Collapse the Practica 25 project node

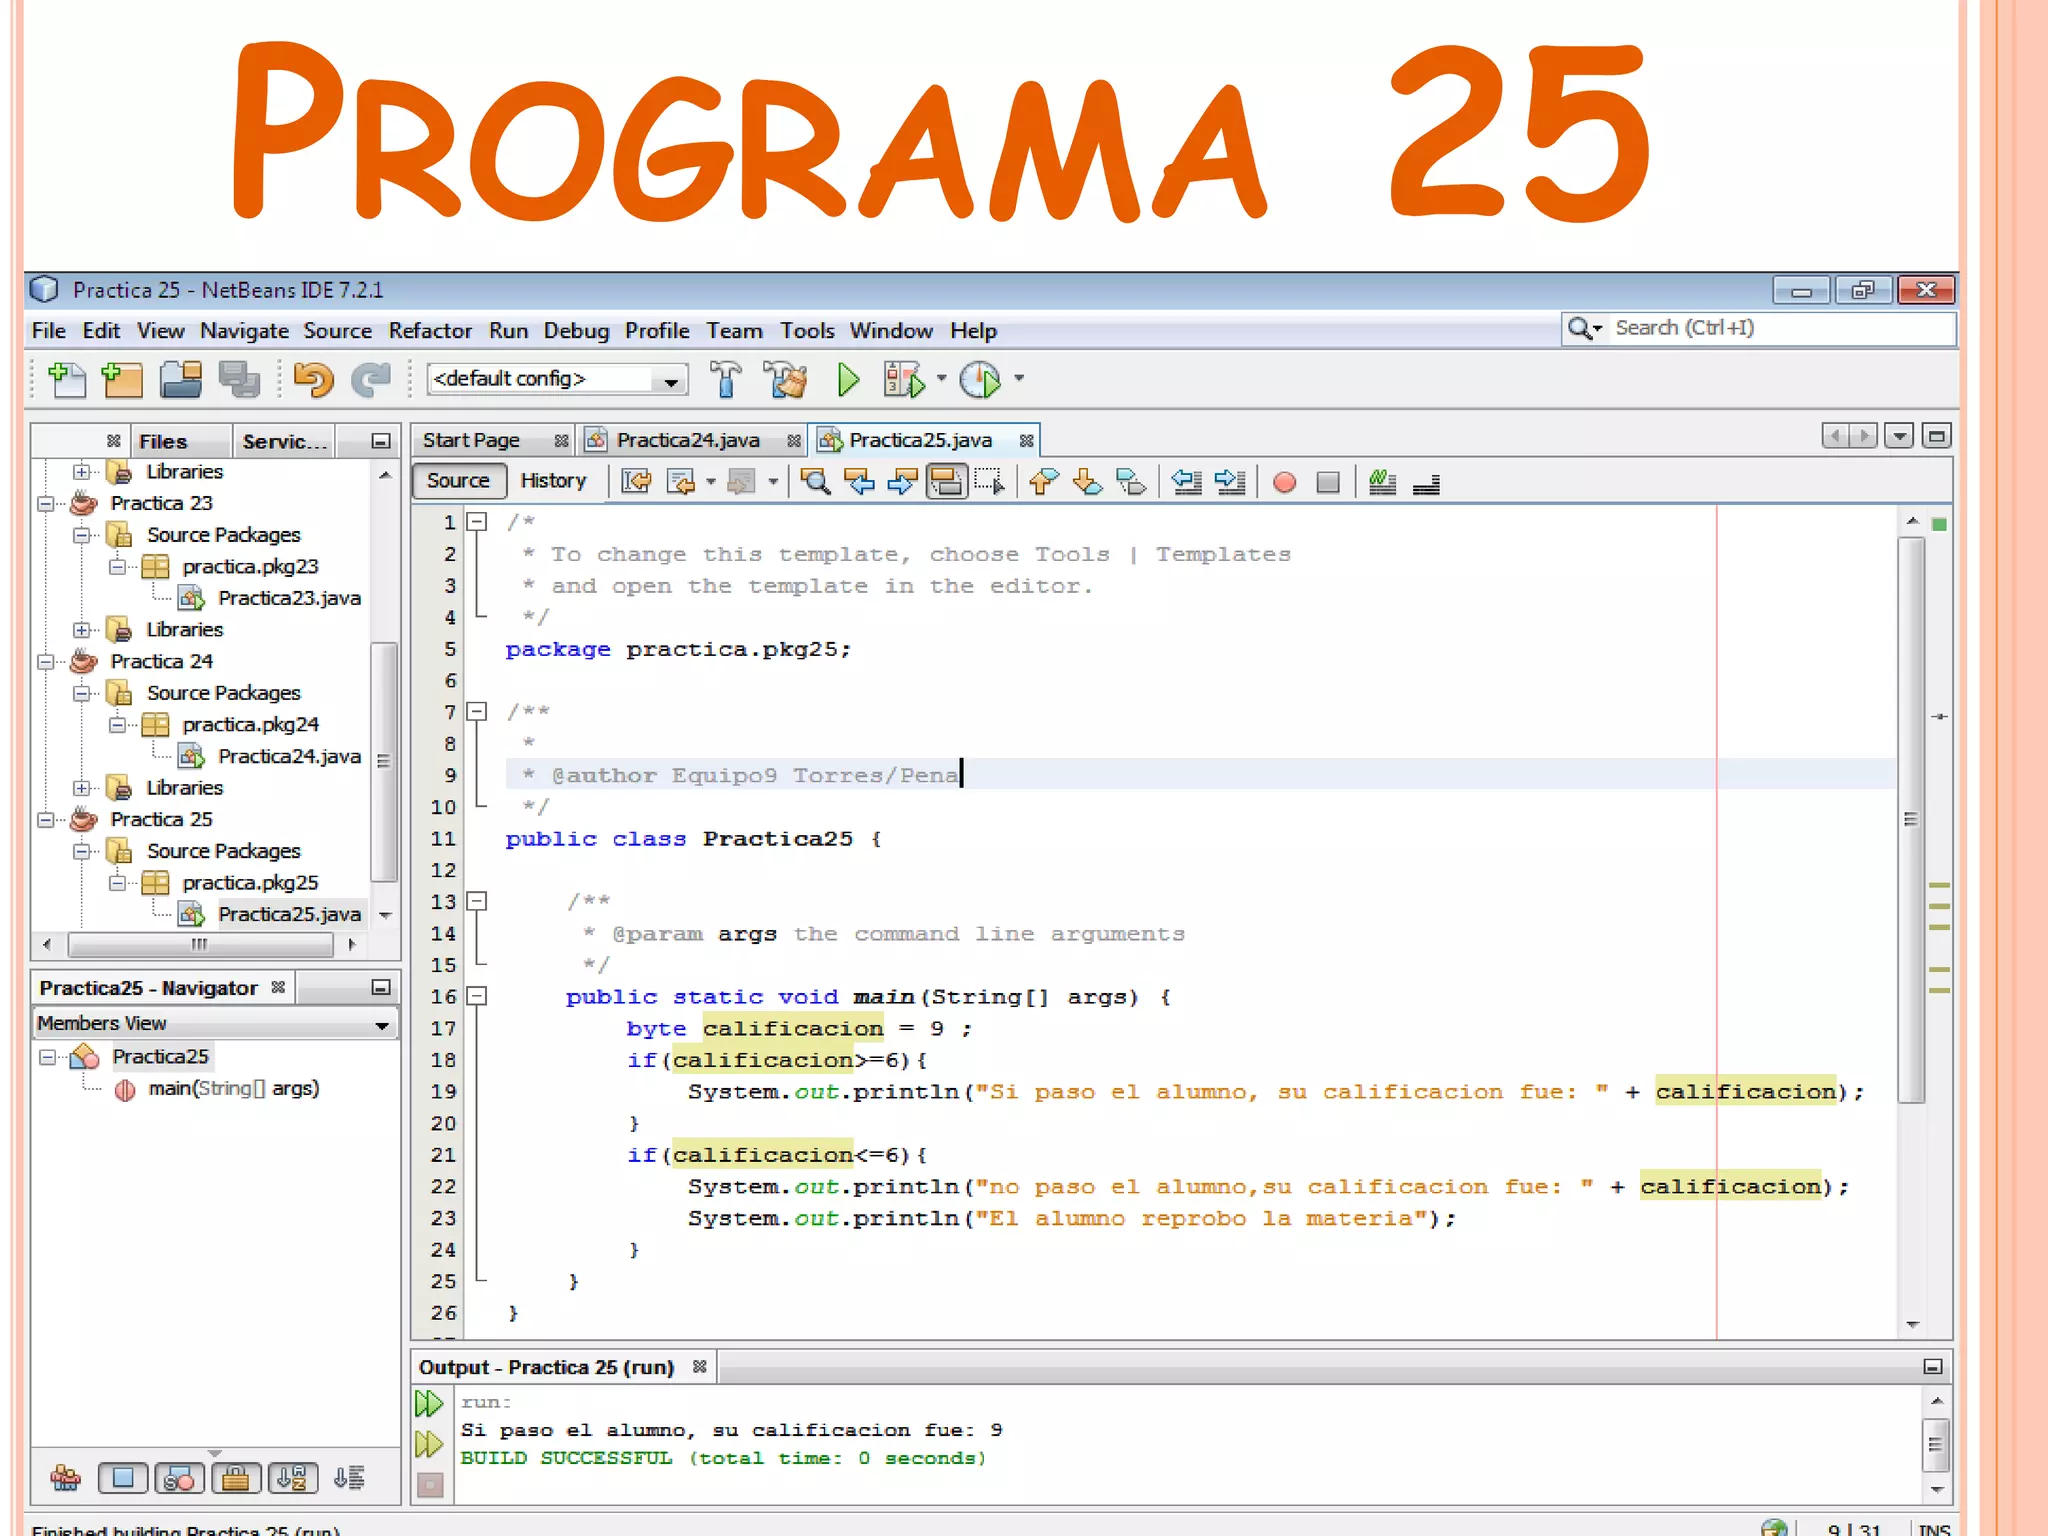45,820
